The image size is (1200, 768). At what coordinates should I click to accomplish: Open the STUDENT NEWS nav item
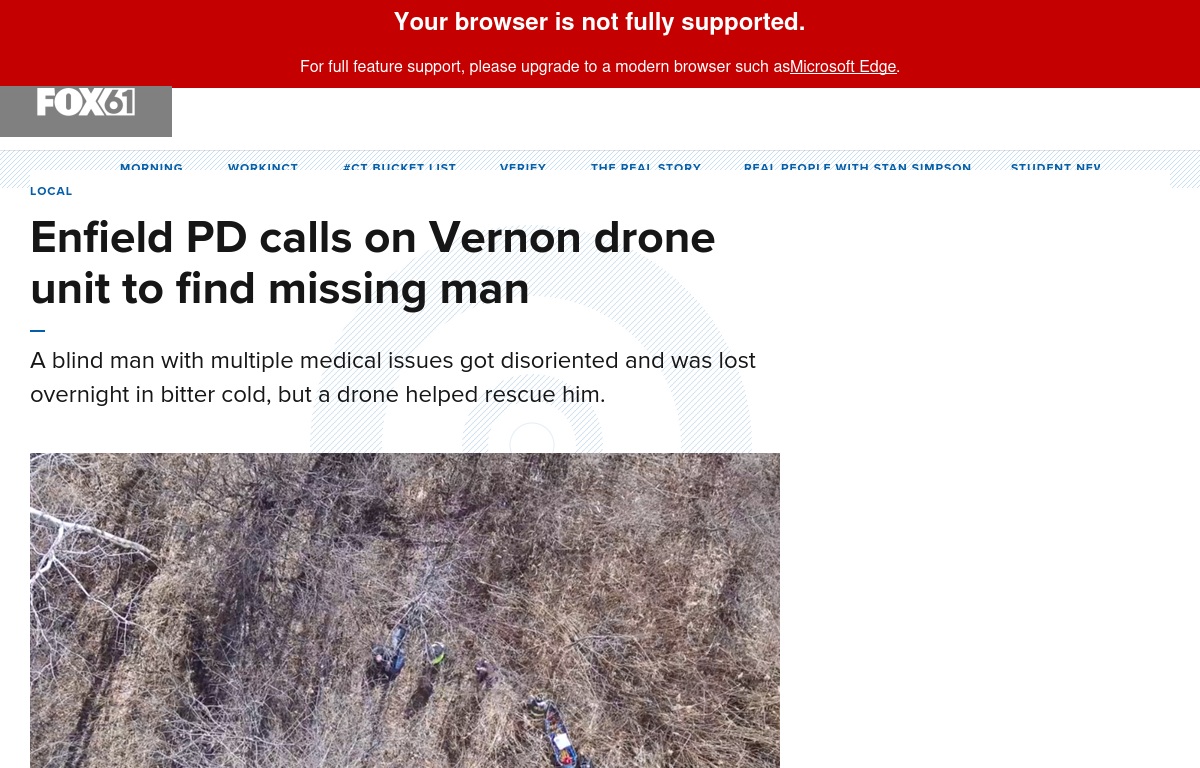(1056, 167)
